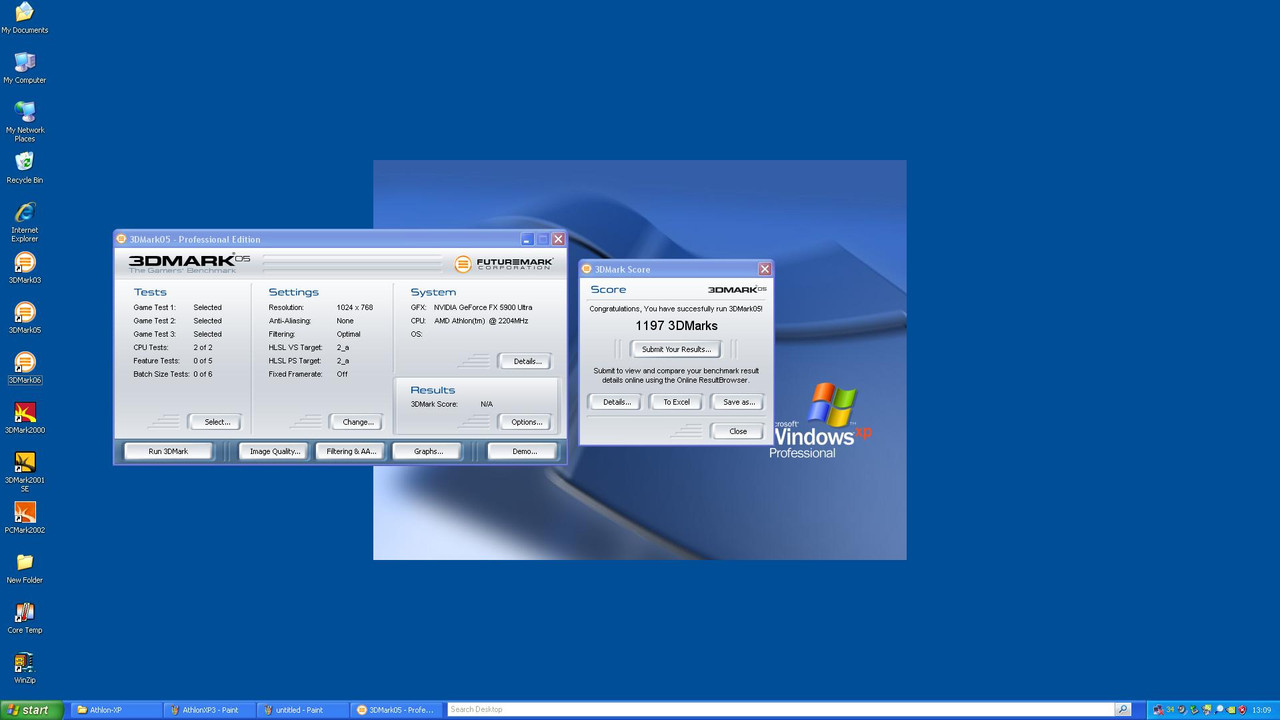Click the 3DMark05 title bar icon

(122, 239)
